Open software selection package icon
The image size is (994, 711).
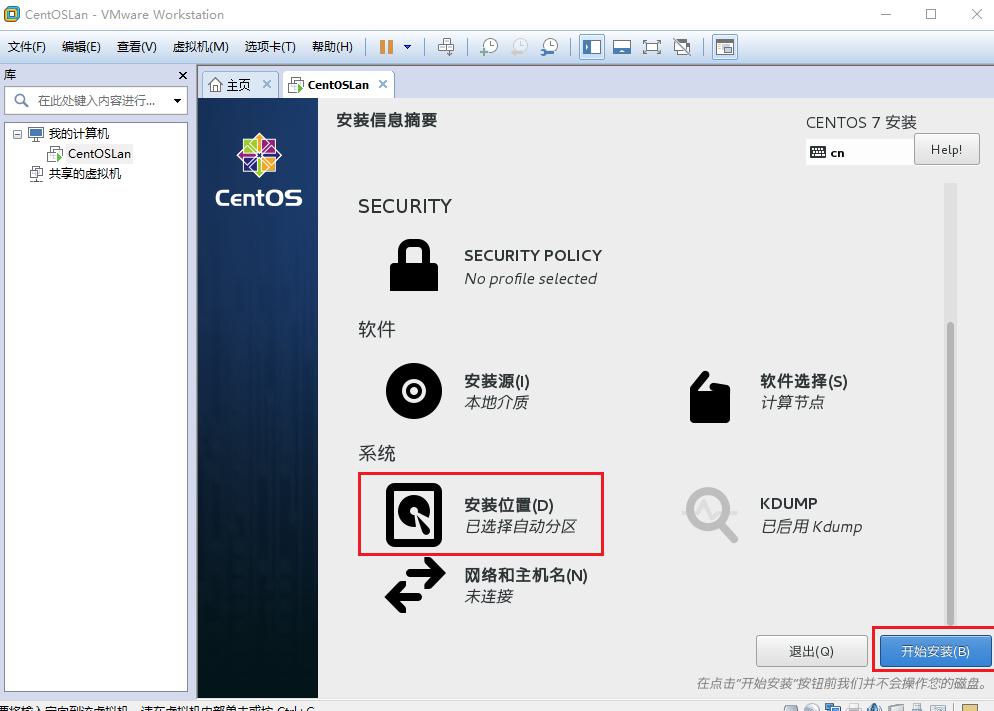[710, 397]
